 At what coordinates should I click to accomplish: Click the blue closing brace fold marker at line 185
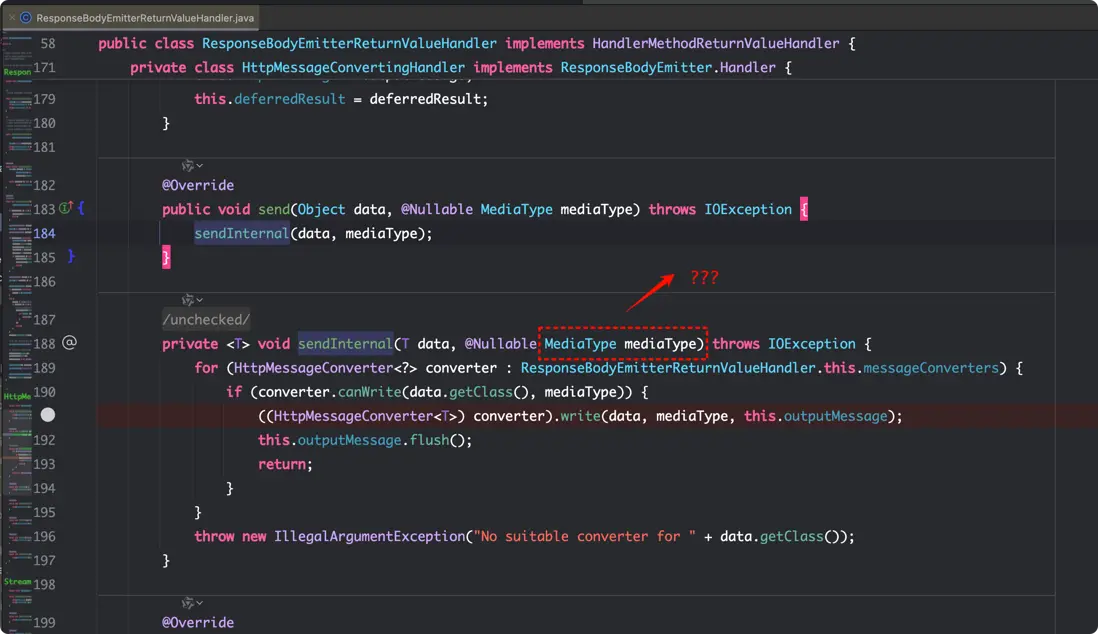71,256
